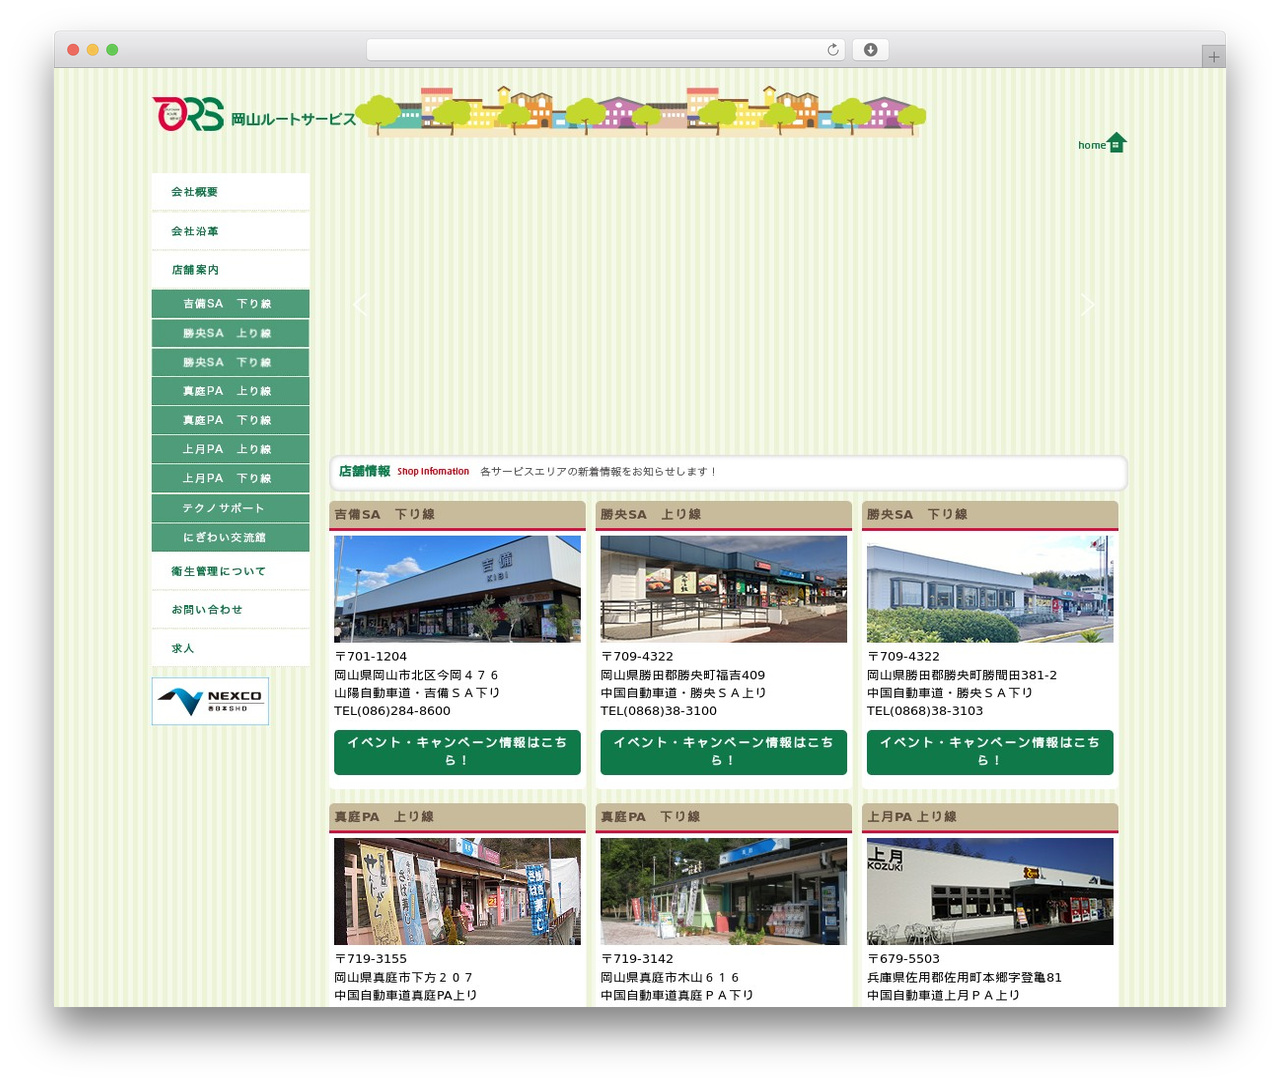Select 勝央SA 下り線 submenu item

(x=230, y=362)
